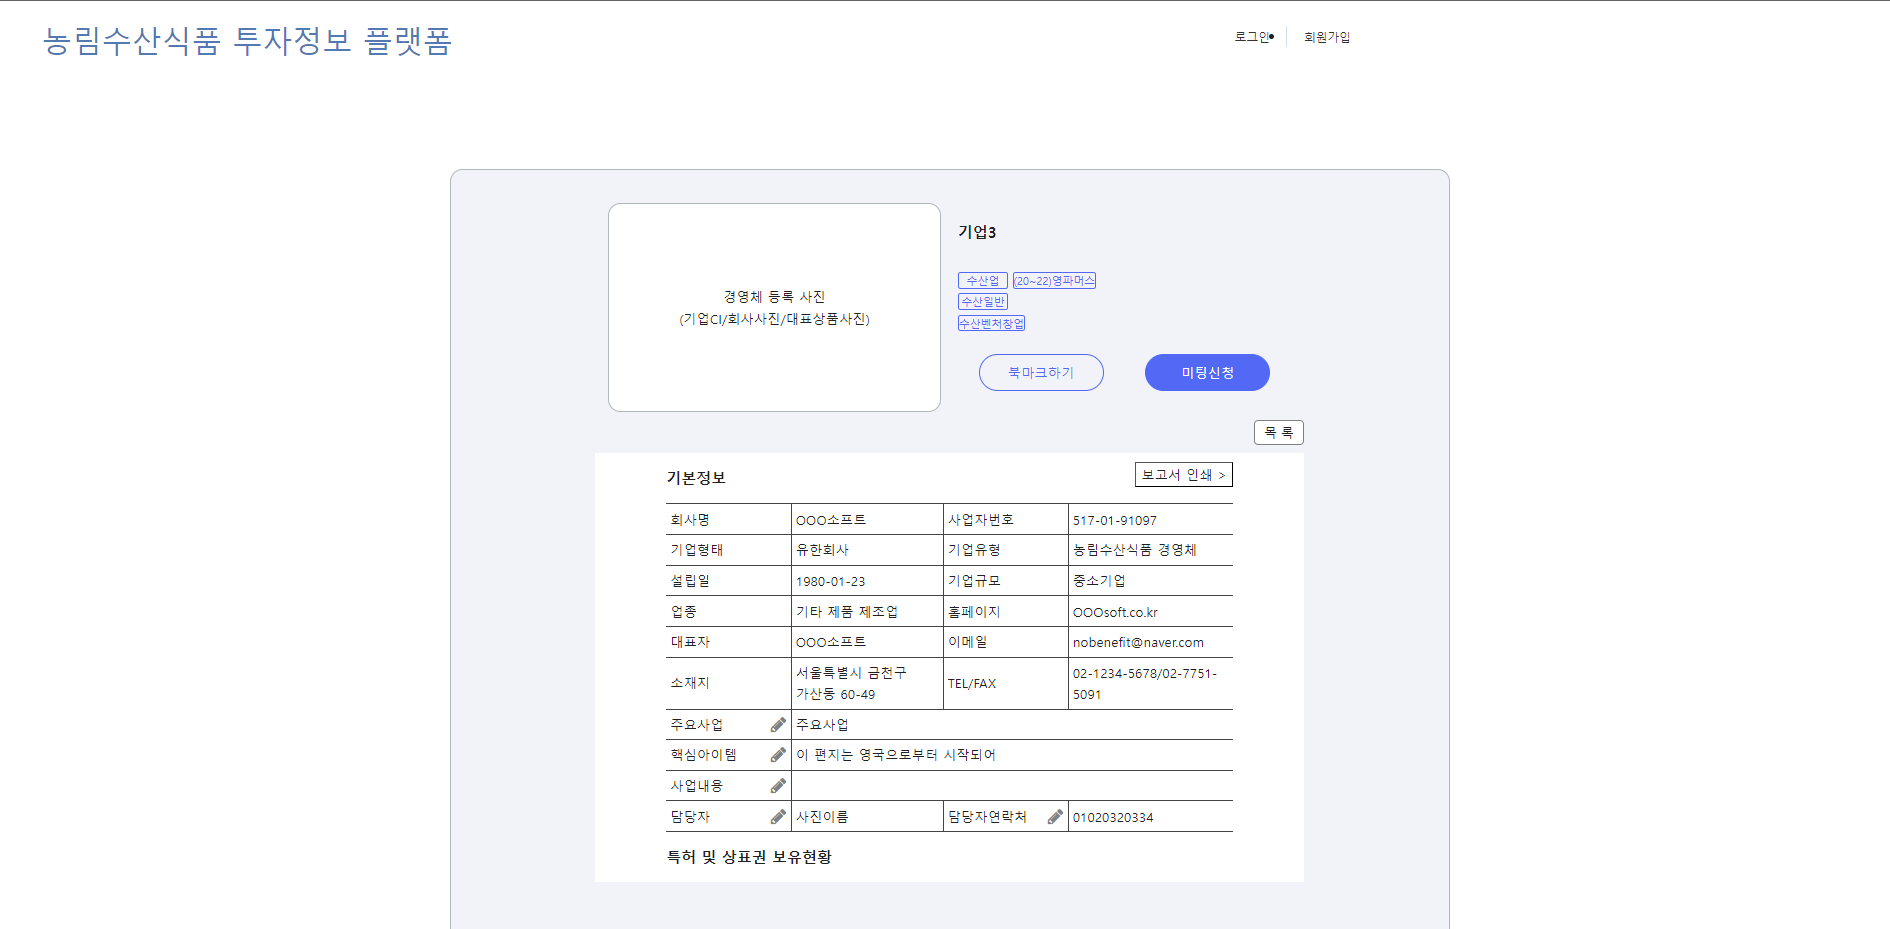Screen dimensions: 1890x929
Task: Select the (20~22)영파머스 tag
Action: [x=1055, y=280]
